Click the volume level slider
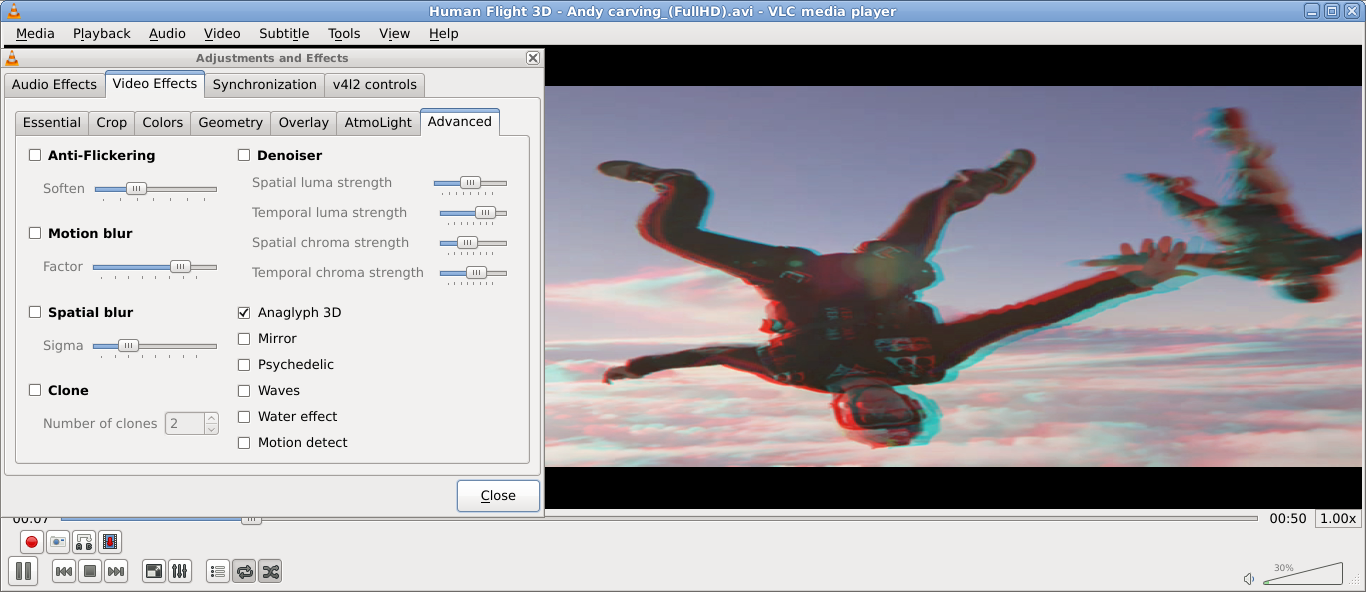 click(x=1305, y=574)
